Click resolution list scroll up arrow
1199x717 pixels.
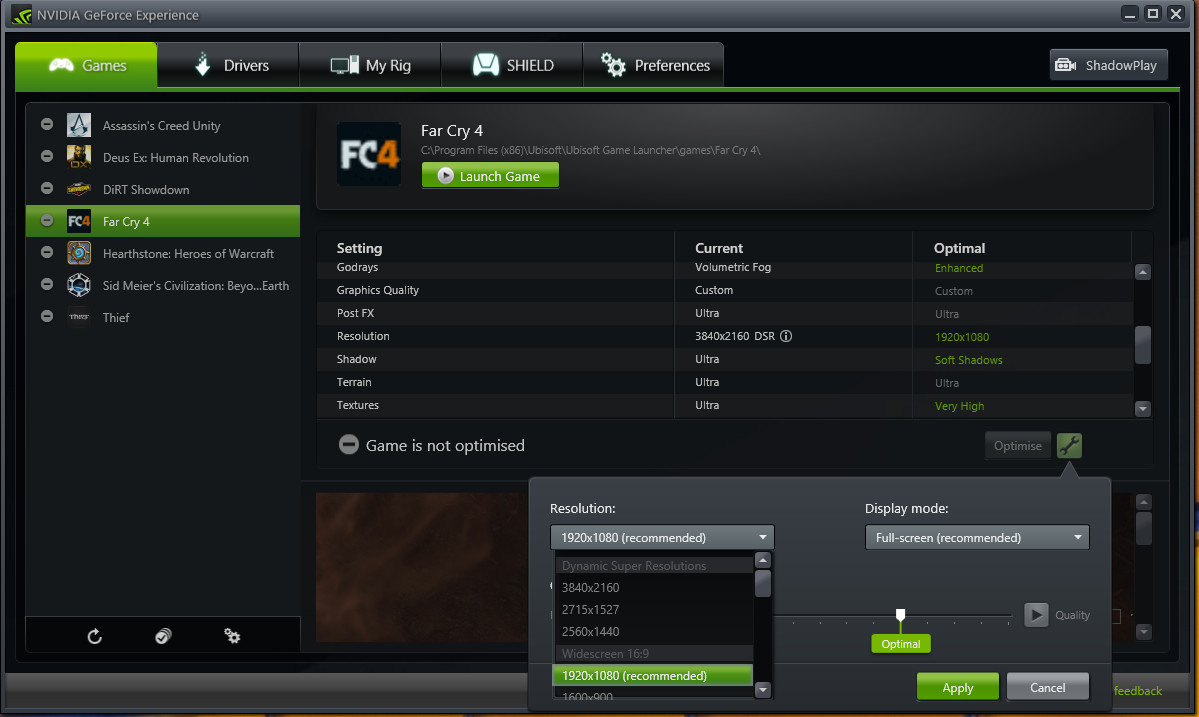762,560
